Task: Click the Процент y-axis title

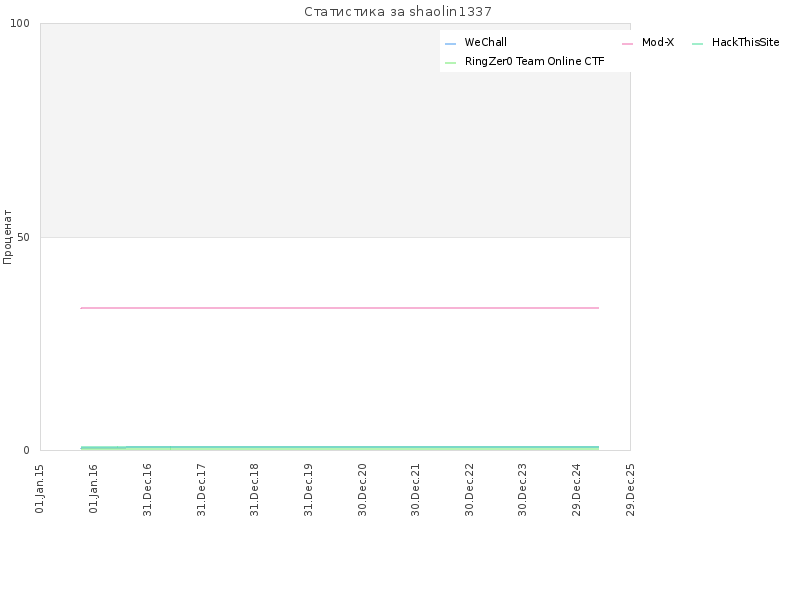Action: tap(7, 237)
